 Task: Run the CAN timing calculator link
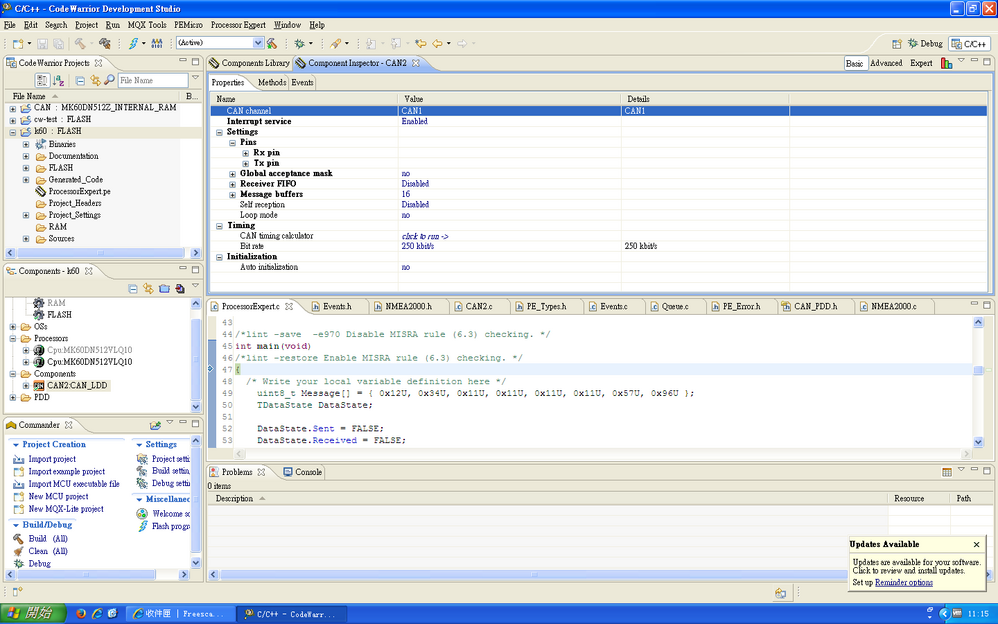coord(425,236)
